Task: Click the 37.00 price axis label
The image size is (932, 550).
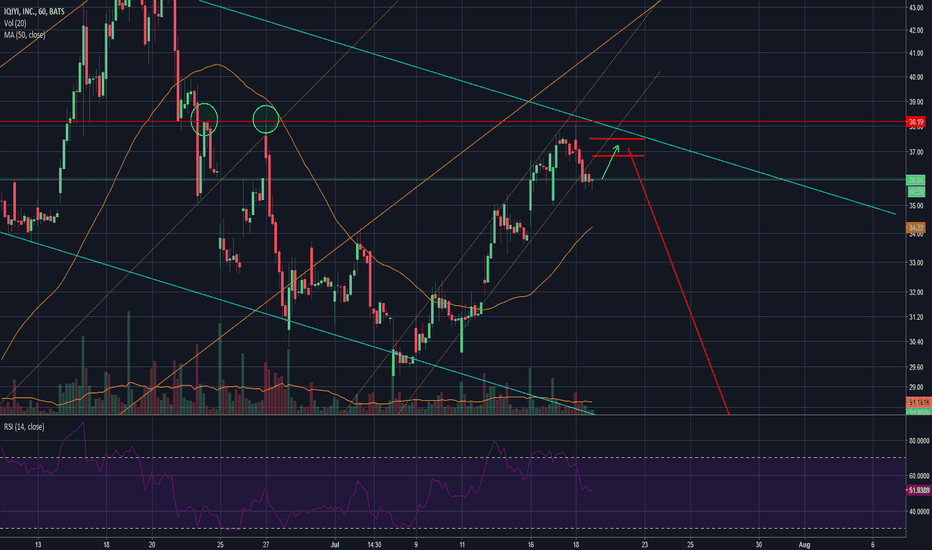Action: pos(915,153)
